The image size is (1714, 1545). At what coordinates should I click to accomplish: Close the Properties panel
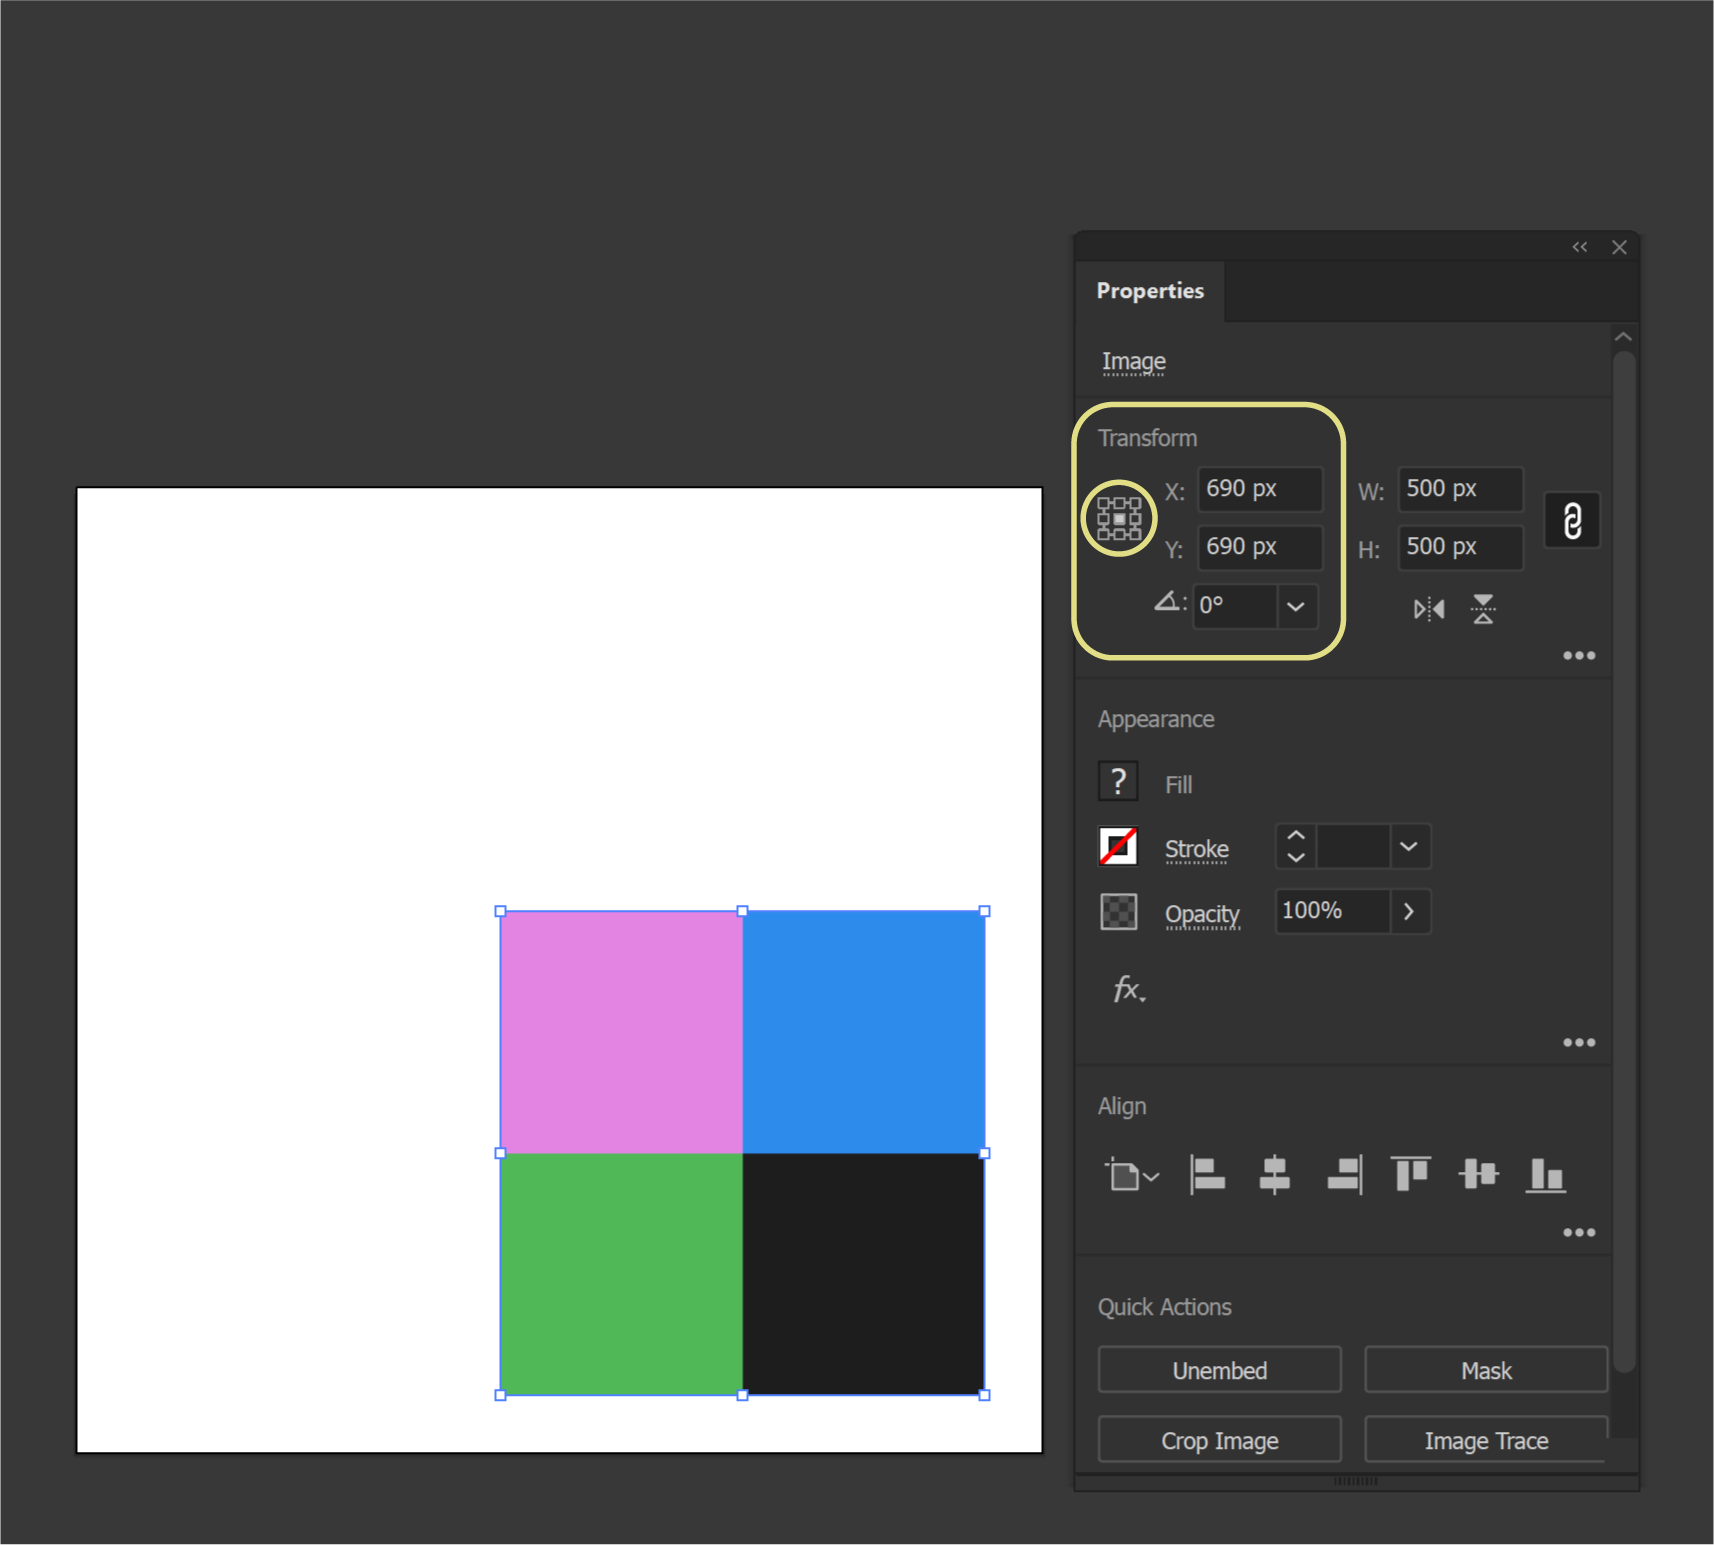pos(1619,247)
